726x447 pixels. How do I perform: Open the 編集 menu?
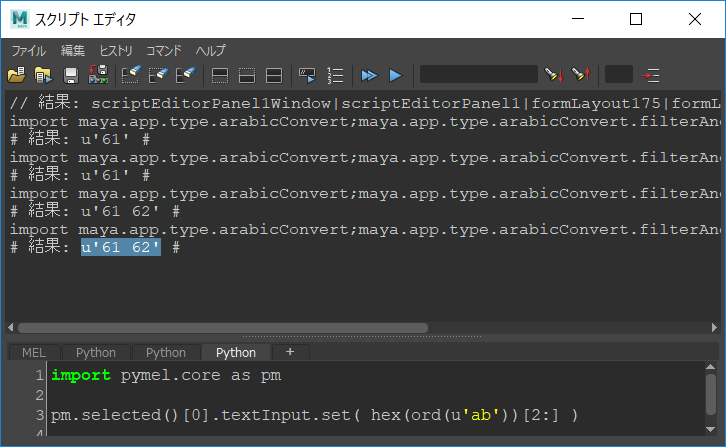tap(73, 50)
